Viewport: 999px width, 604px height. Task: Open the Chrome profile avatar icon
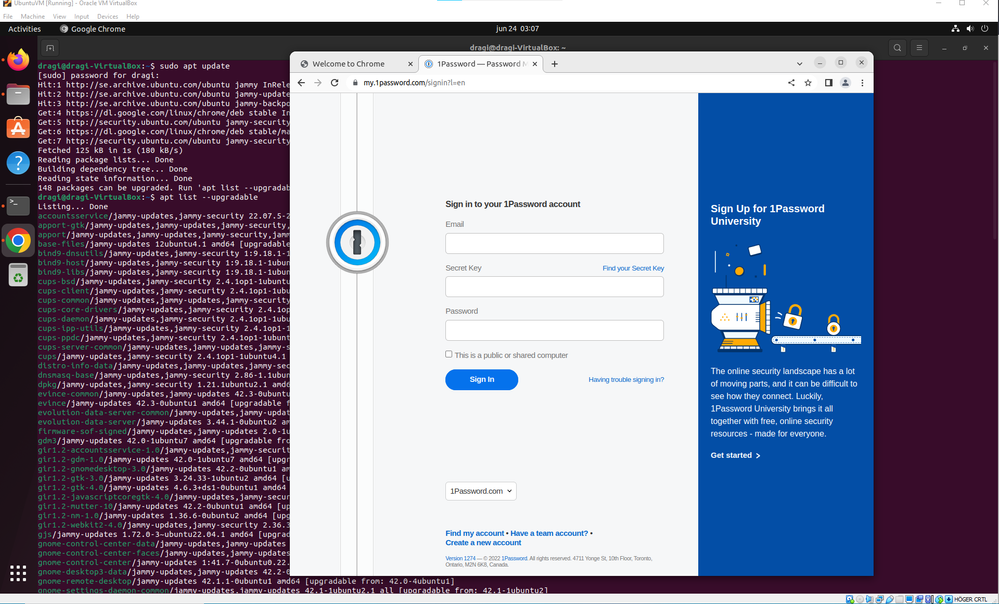tap(845, 83)
